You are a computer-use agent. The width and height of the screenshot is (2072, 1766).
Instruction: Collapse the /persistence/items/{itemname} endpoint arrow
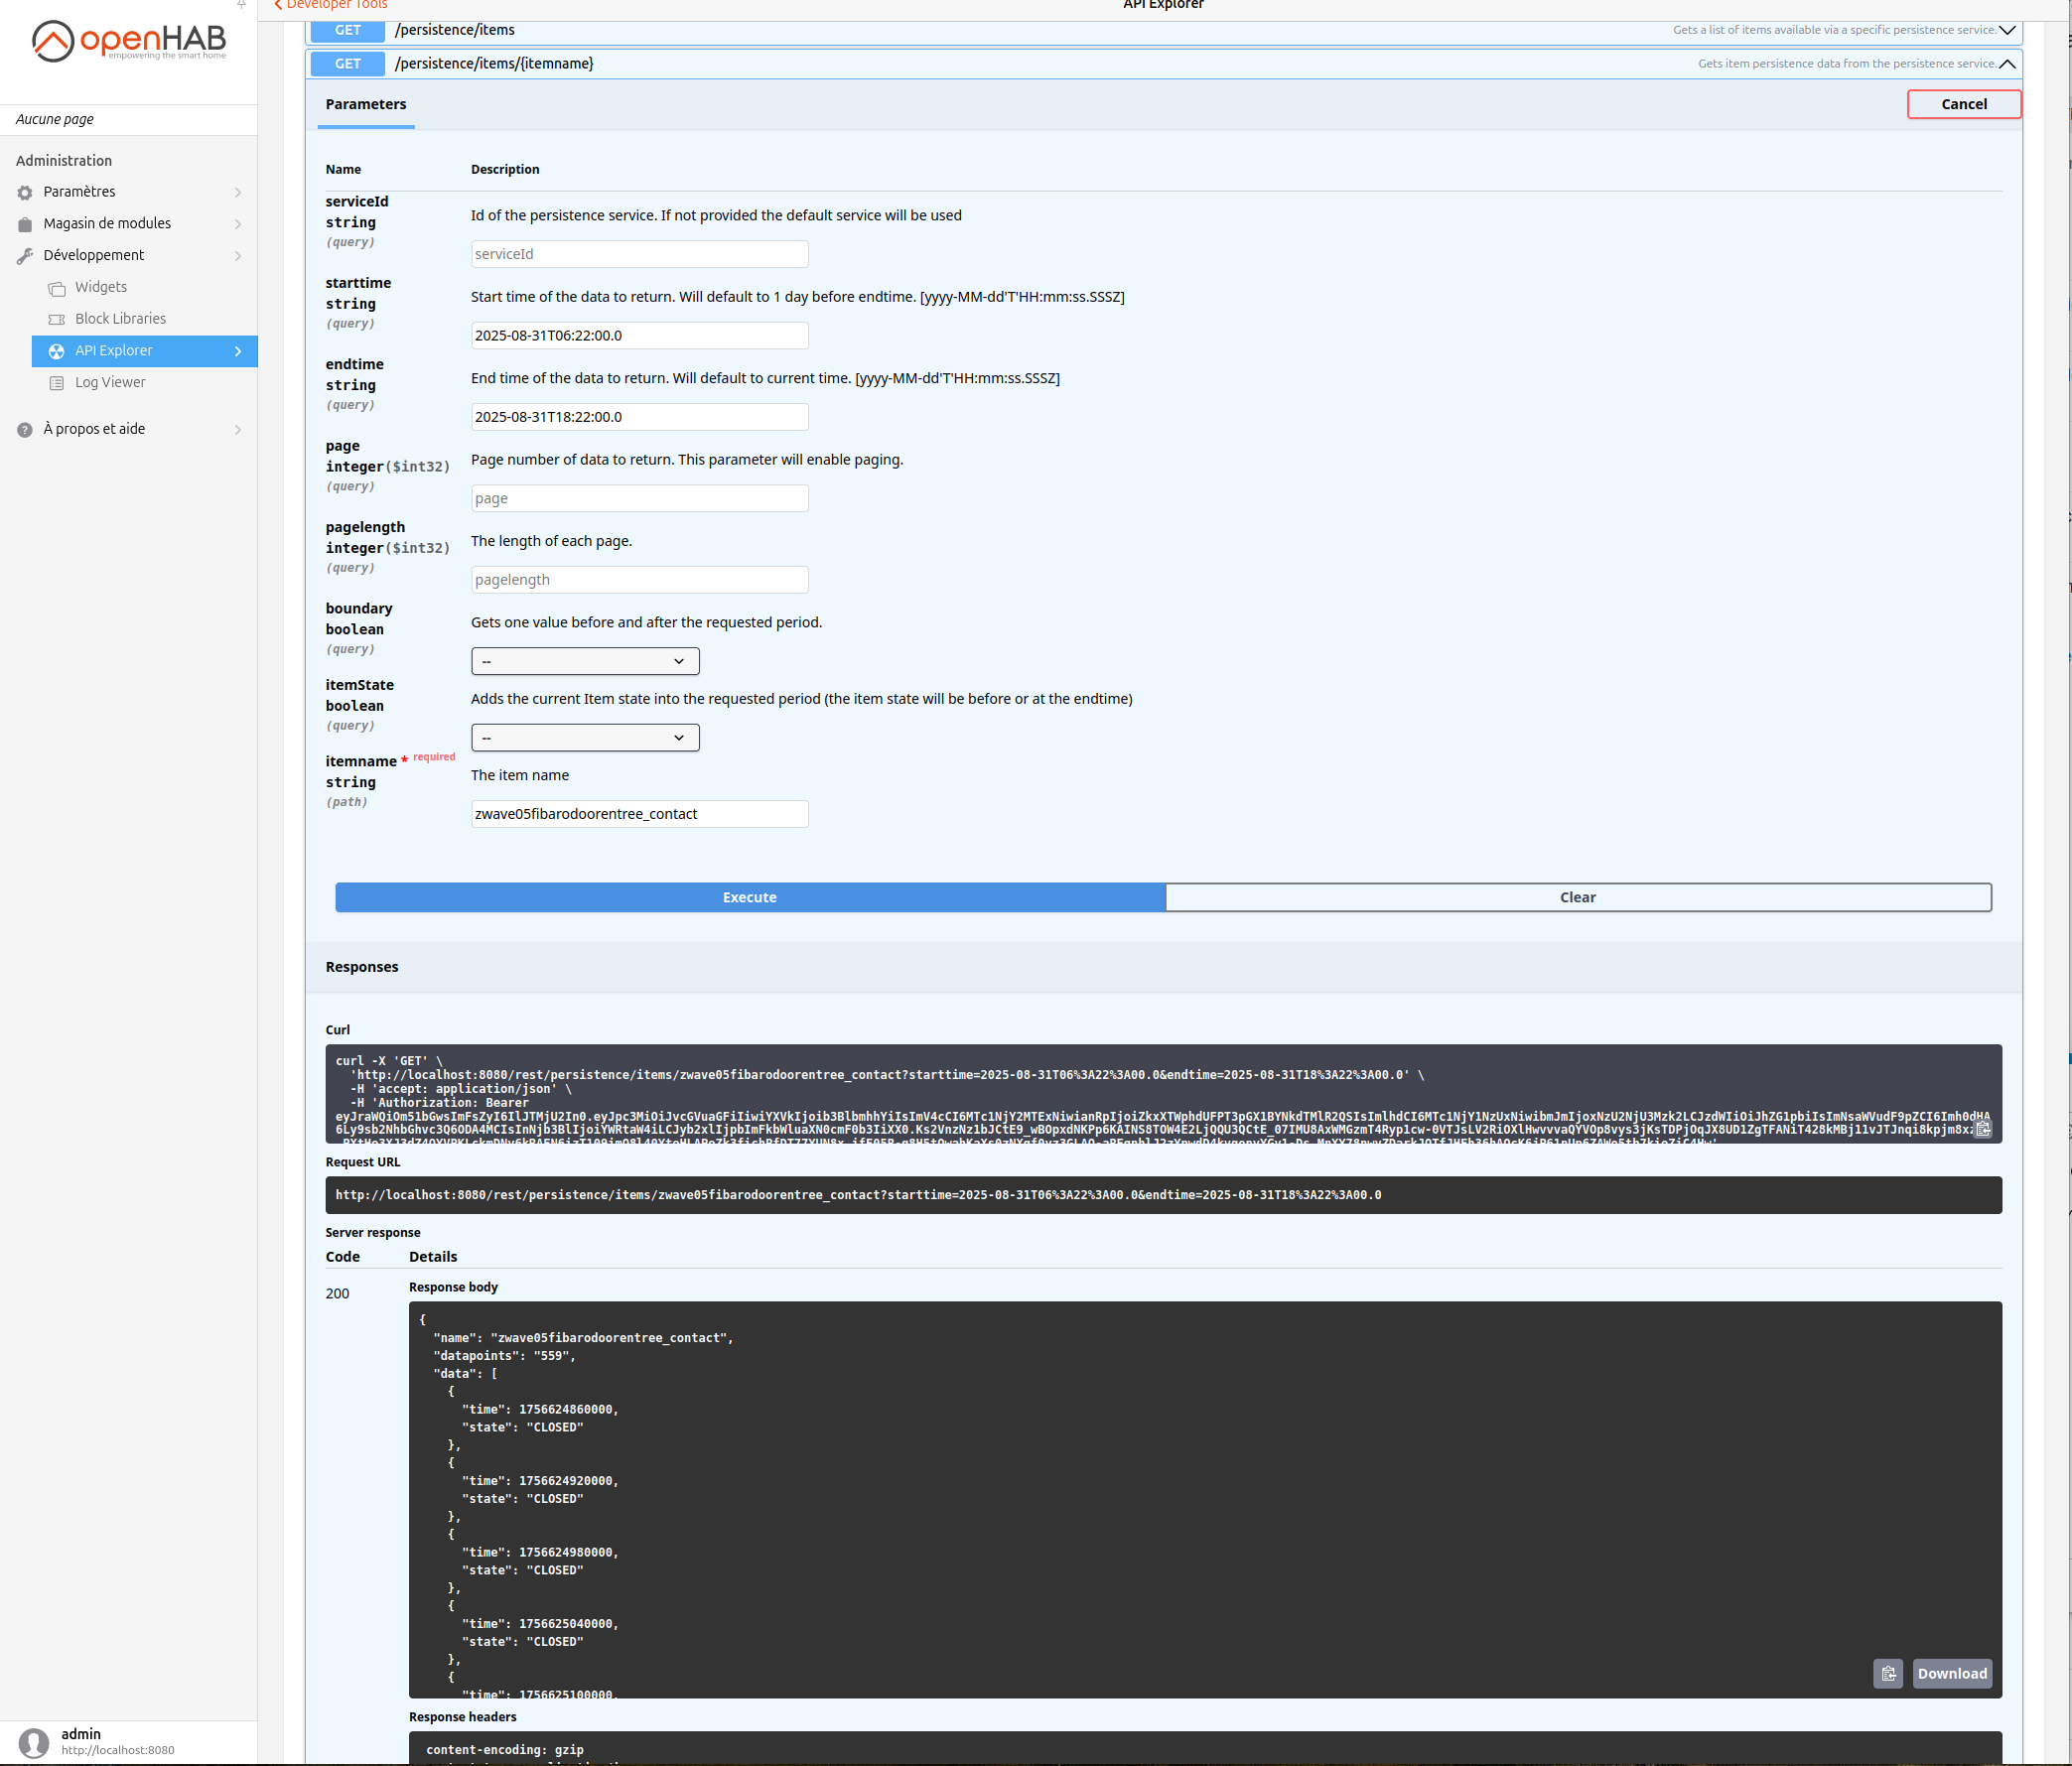(2007, 64)
